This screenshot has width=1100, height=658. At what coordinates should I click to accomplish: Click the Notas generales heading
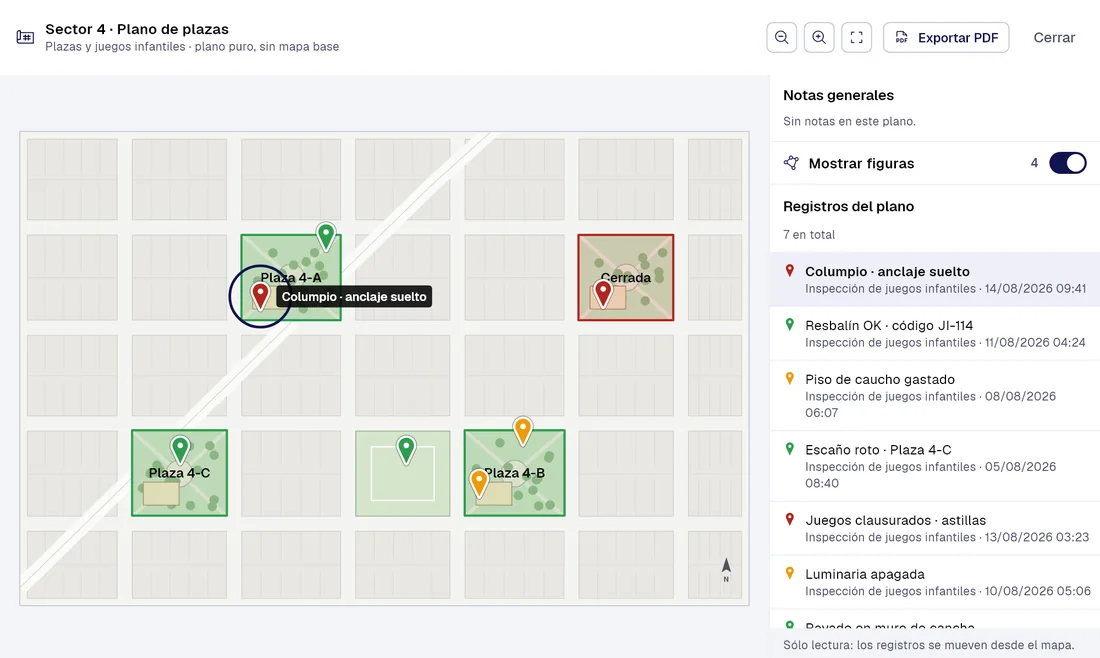(x=838, y=95)
